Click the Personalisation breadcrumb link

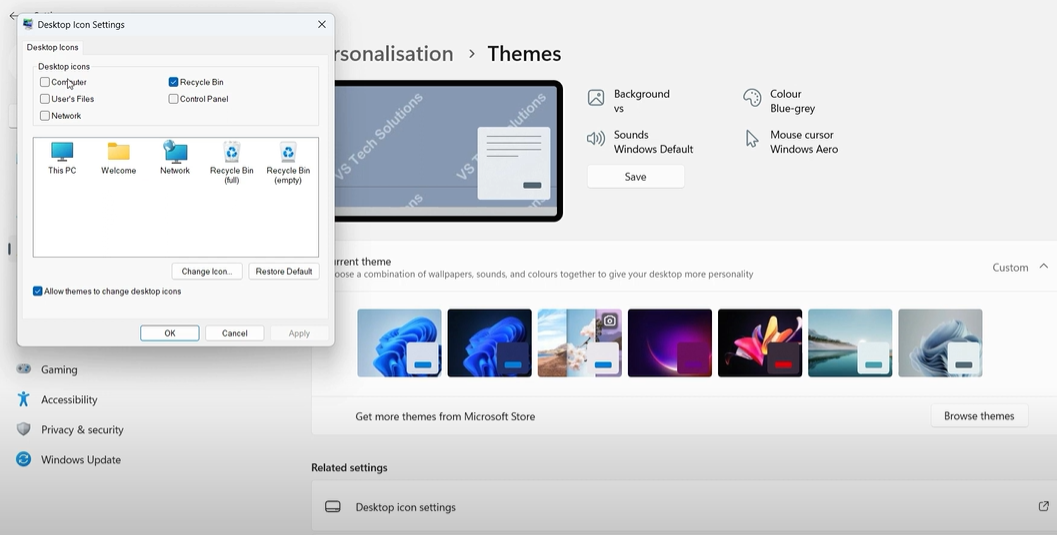394,54
